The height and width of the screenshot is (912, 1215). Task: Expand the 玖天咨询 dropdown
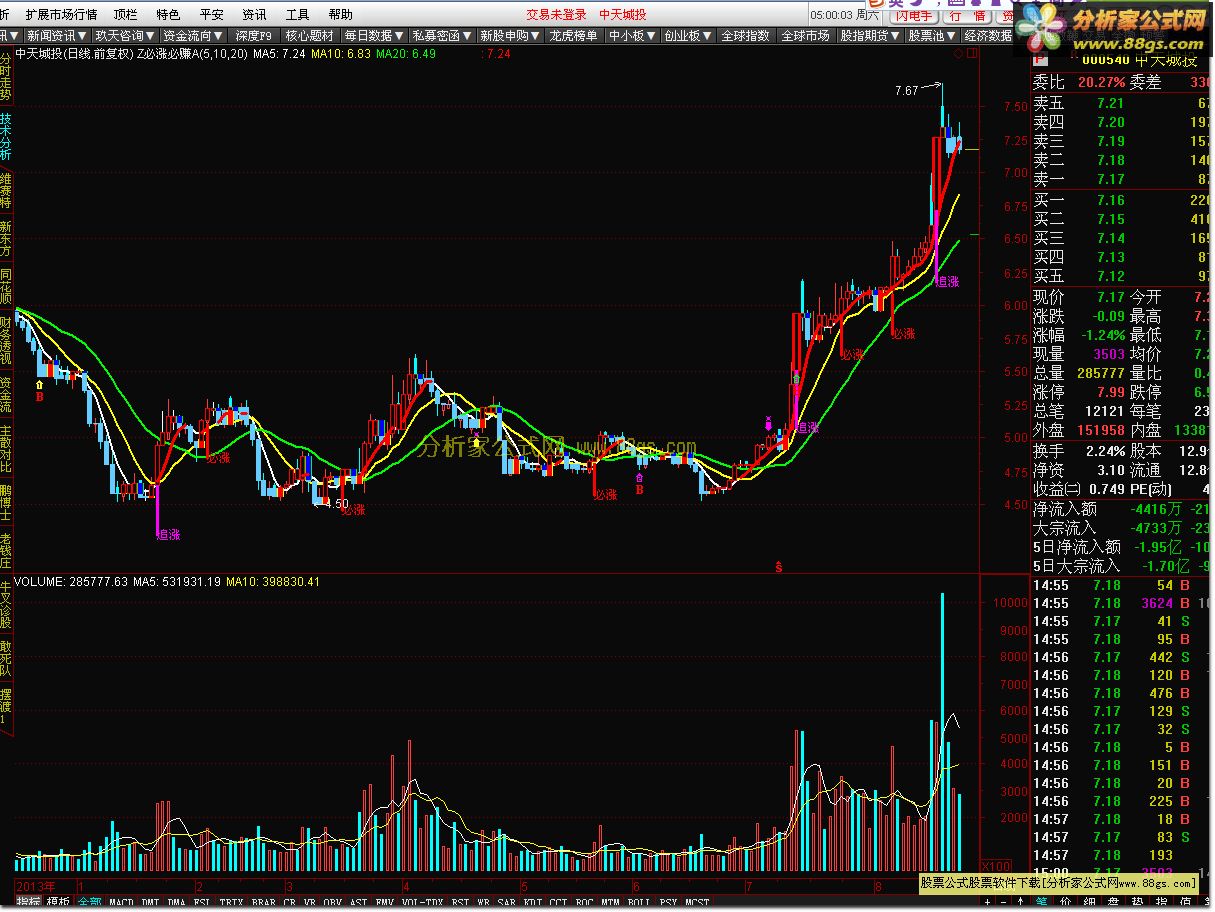coord(124,36)
